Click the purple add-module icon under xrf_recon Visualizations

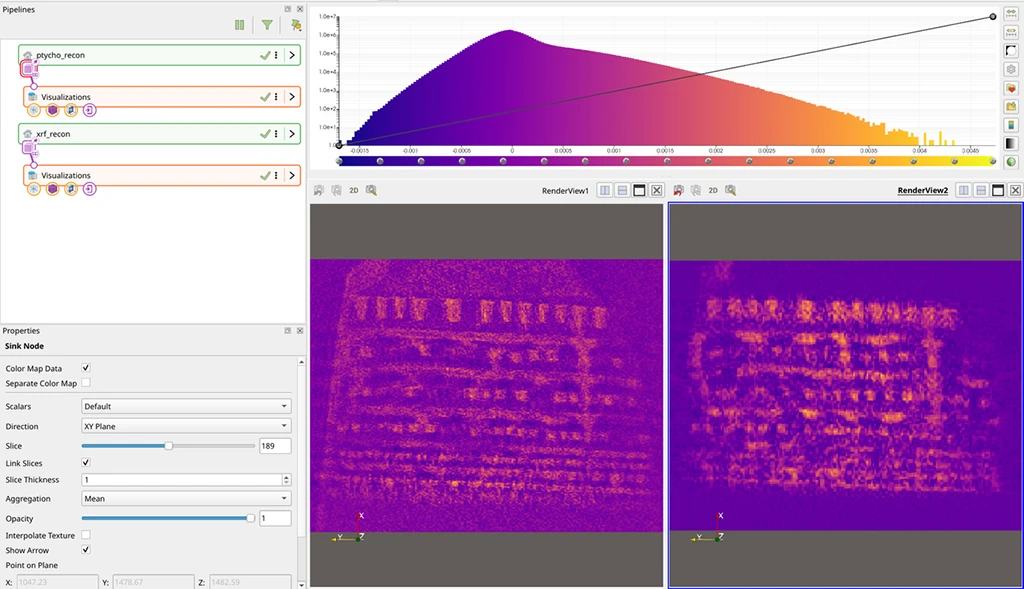[x=89, y=189]
